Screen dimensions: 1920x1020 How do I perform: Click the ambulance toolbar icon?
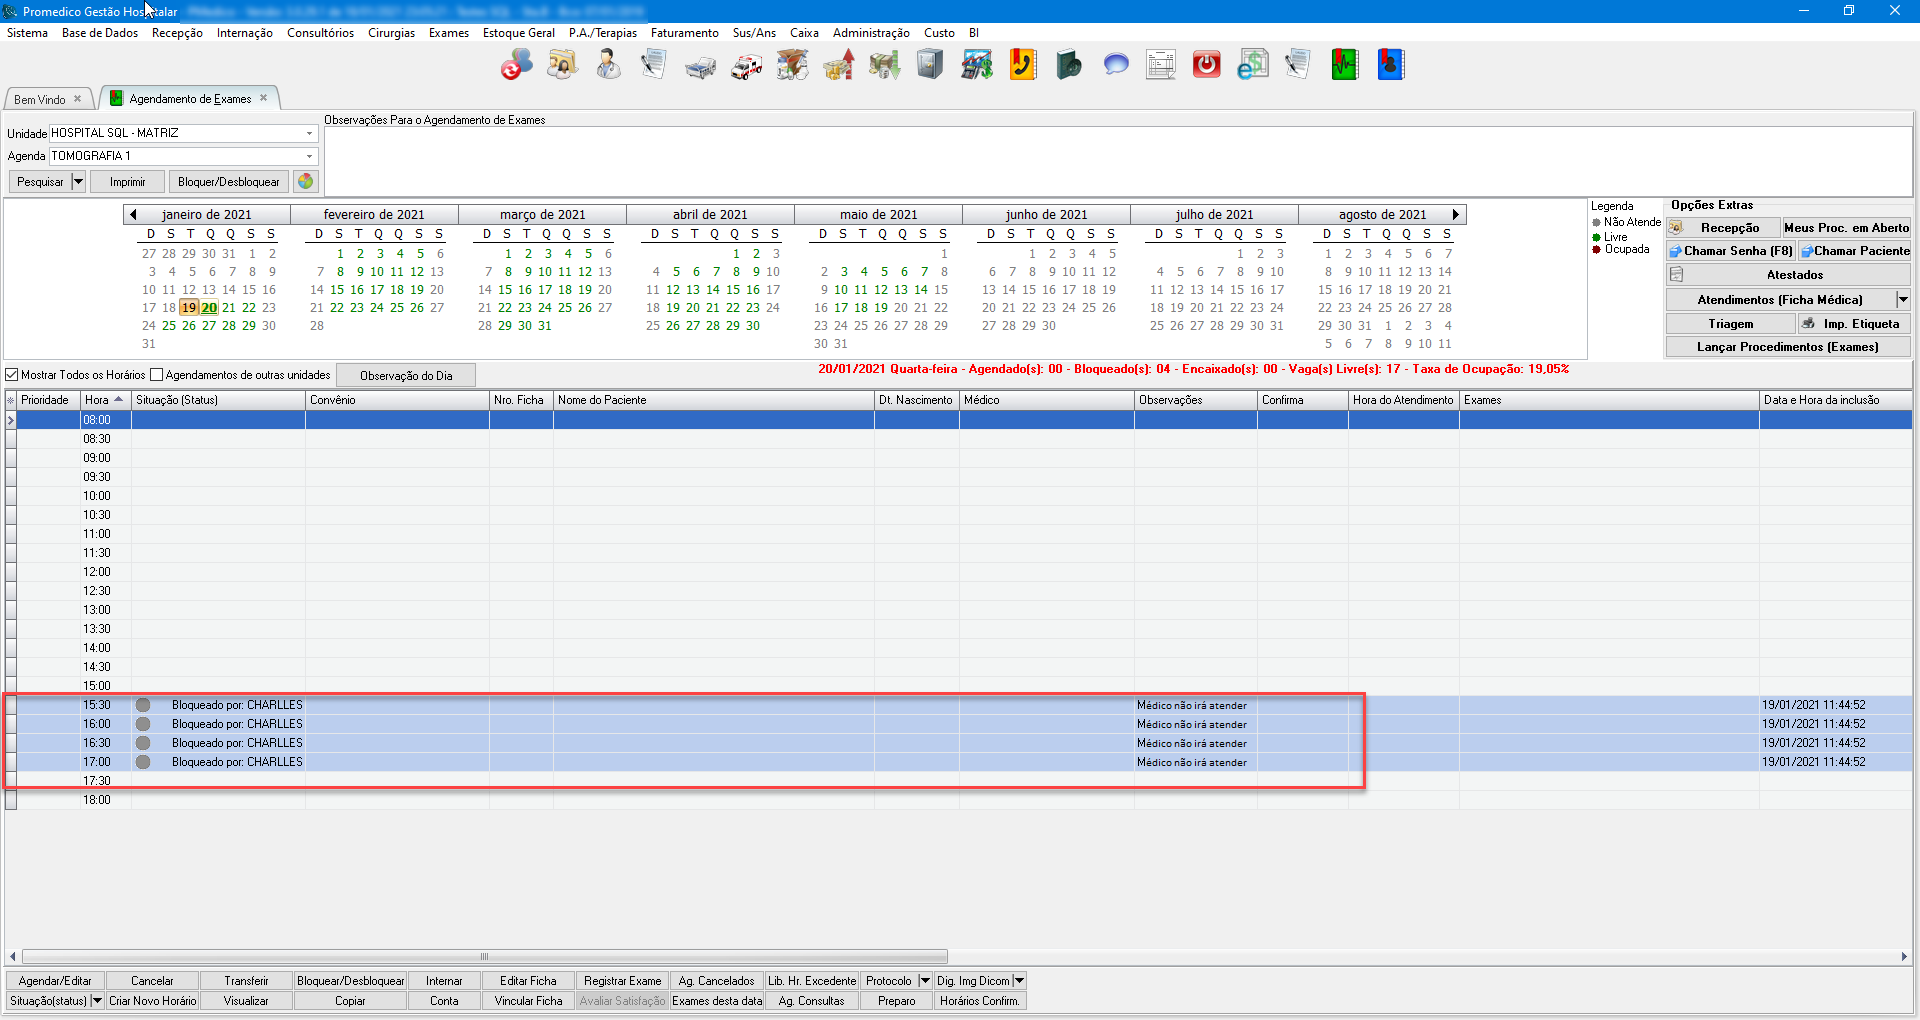click(x=746, y=66)
